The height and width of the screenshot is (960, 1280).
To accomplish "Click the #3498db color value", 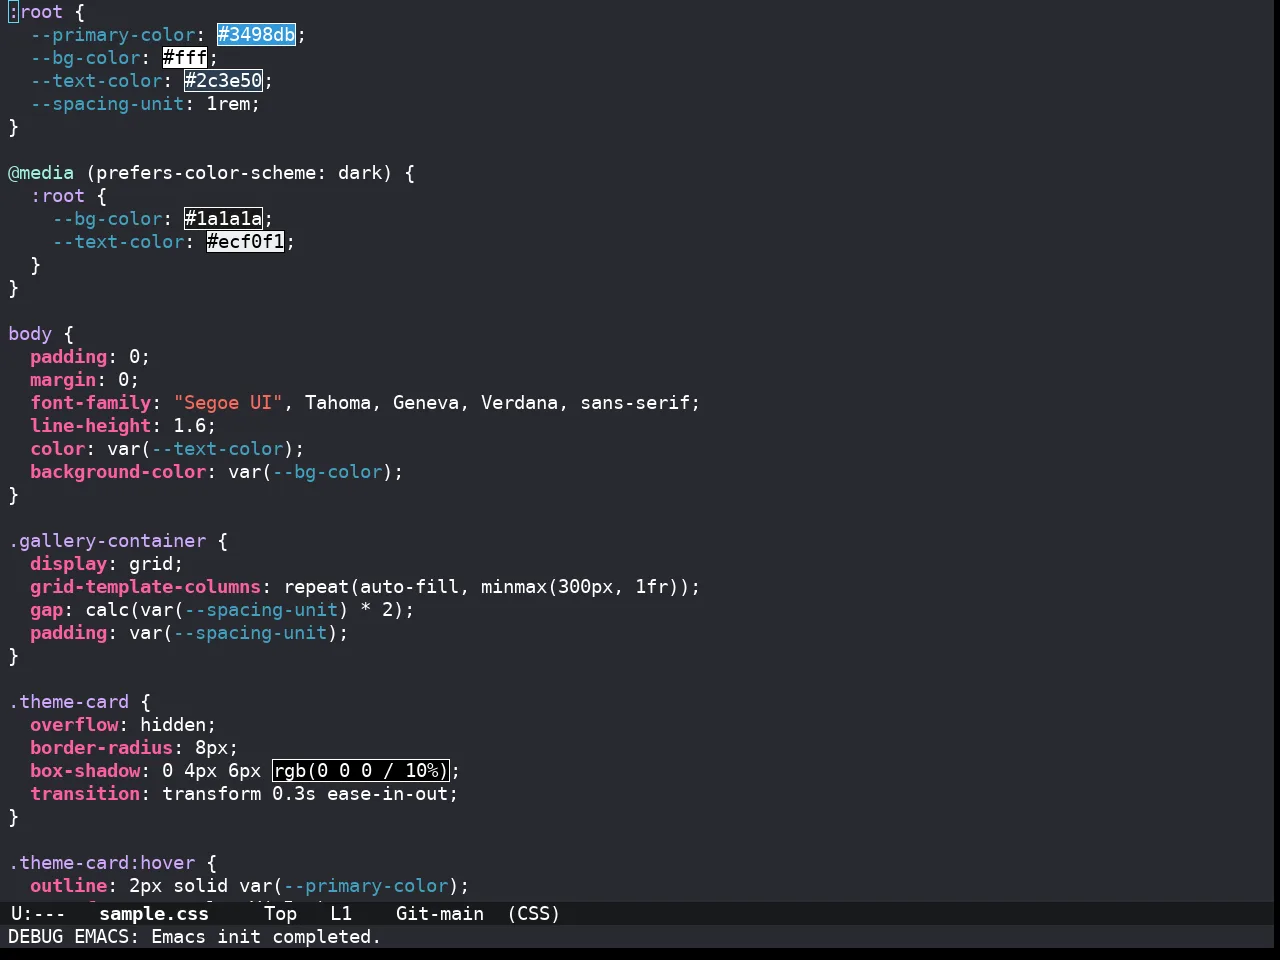I will click(x=256, y=35).
